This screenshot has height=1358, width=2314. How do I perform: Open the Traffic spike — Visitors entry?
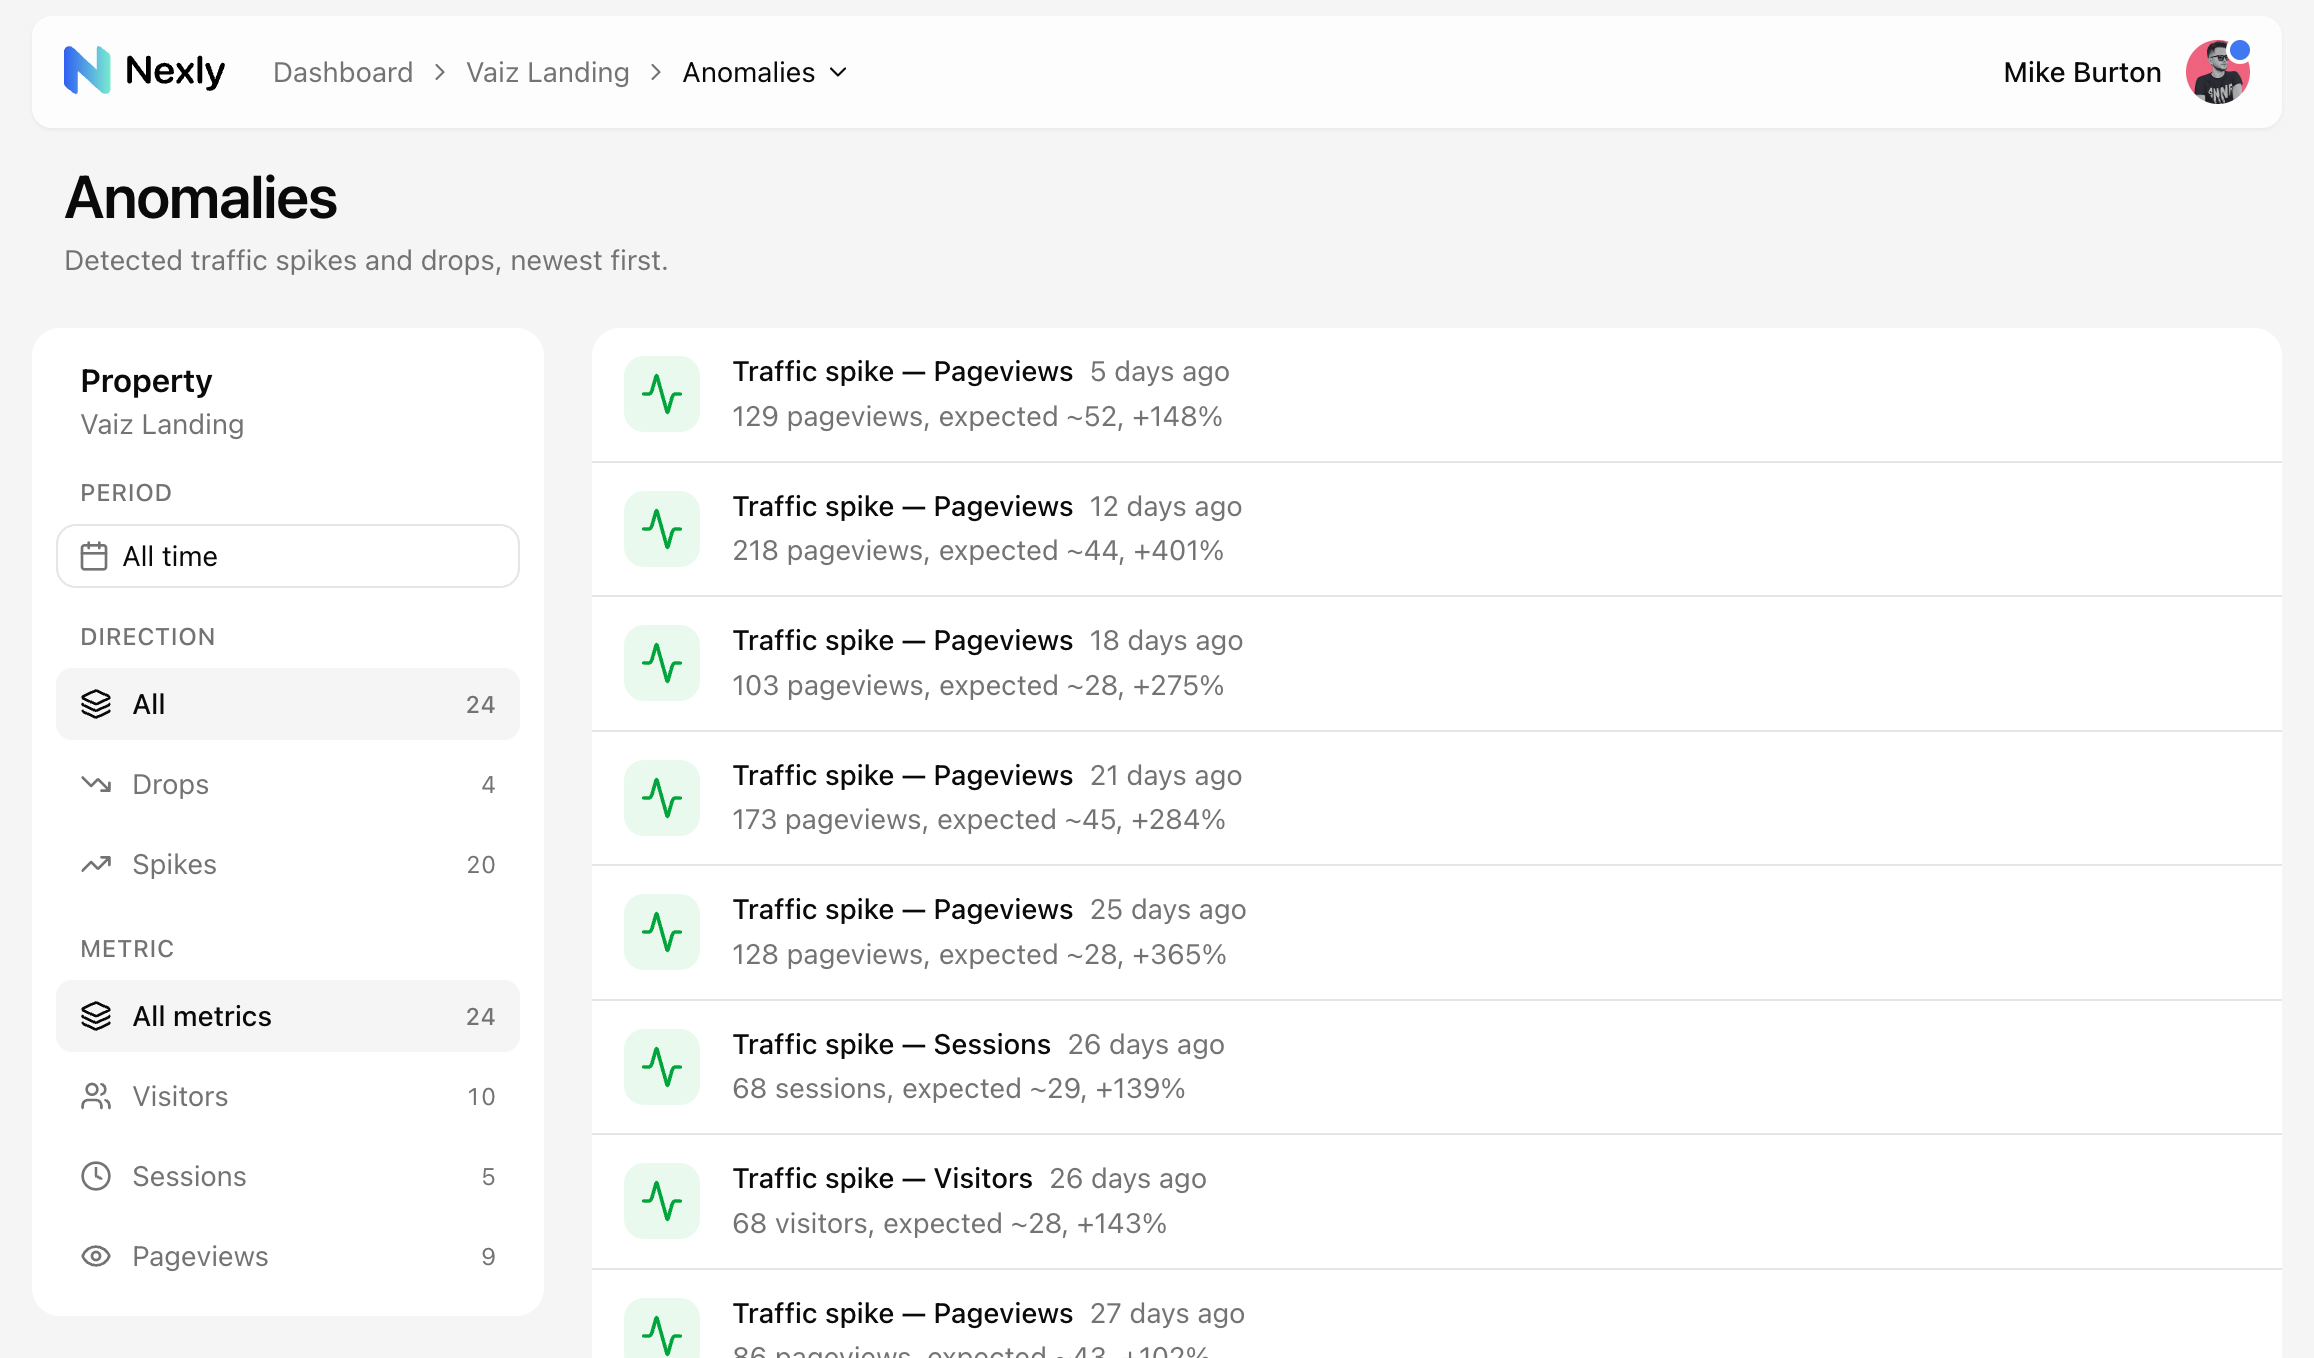click(x=1436, y=1201)
